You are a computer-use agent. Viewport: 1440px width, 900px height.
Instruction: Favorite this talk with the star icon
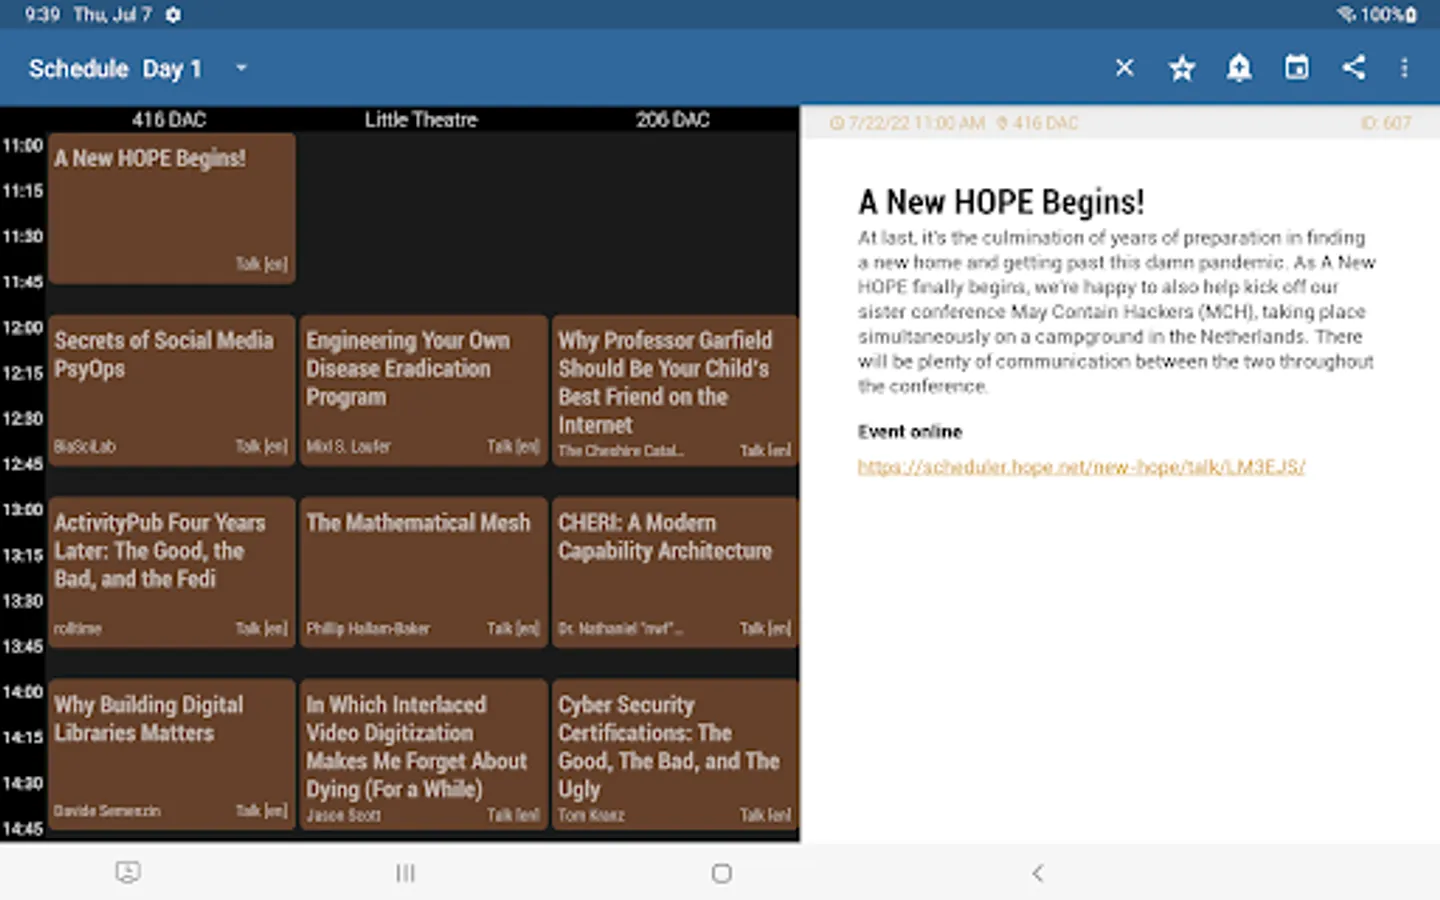coord(1182,68)
